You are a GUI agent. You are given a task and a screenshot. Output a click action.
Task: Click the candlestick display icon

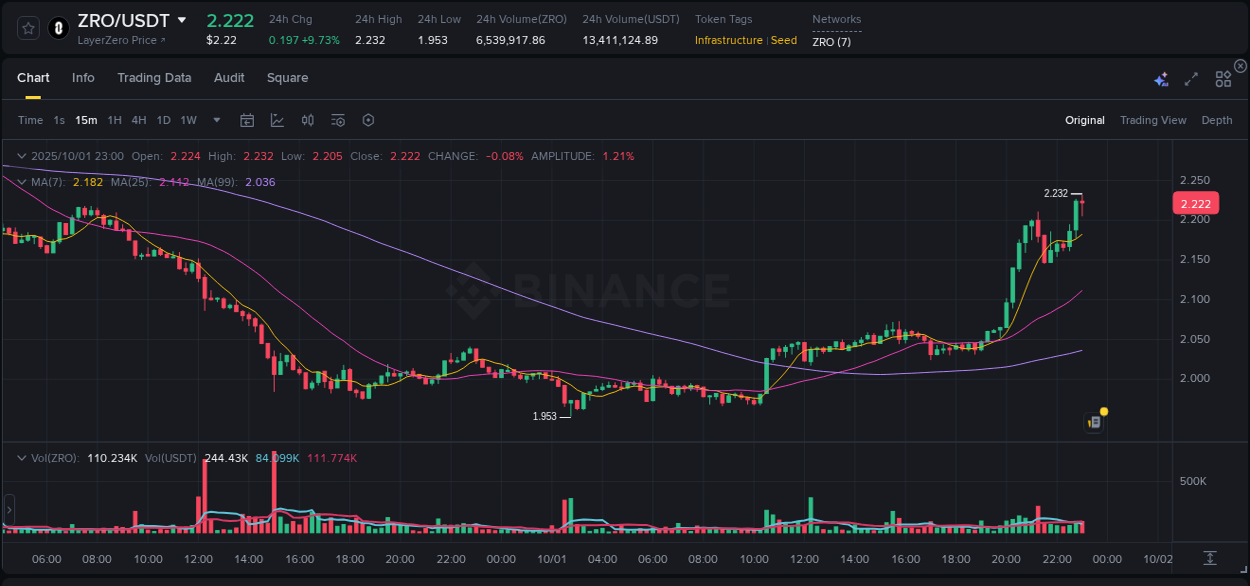[x=307, y=120]
